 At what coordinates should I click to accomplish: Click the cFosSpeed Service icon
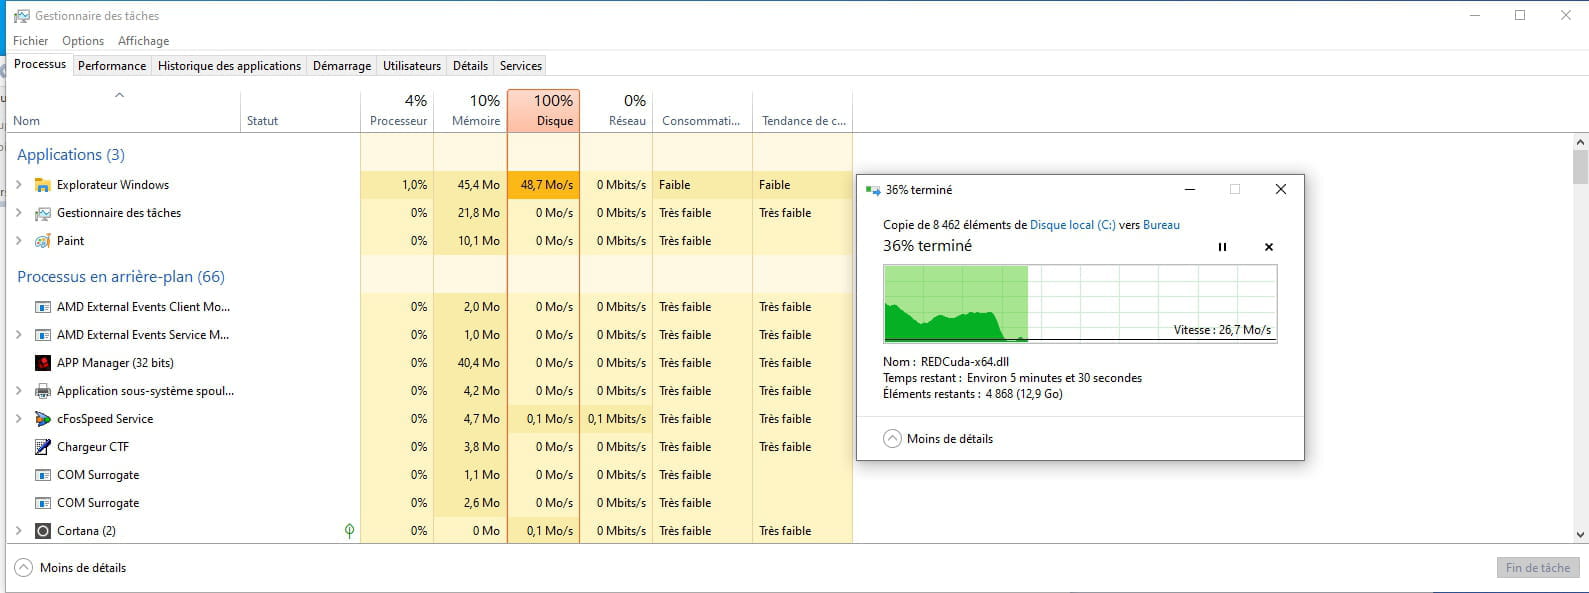point(42,419)
